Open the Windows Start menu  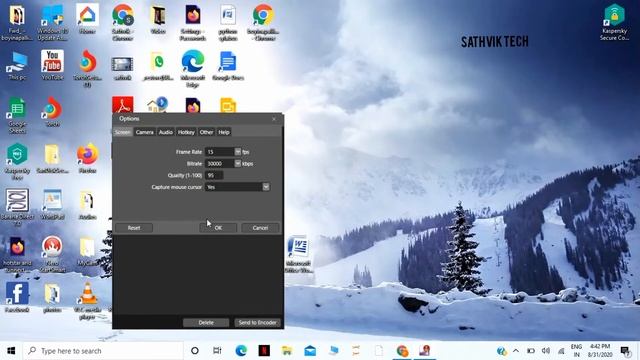point(11,351)
